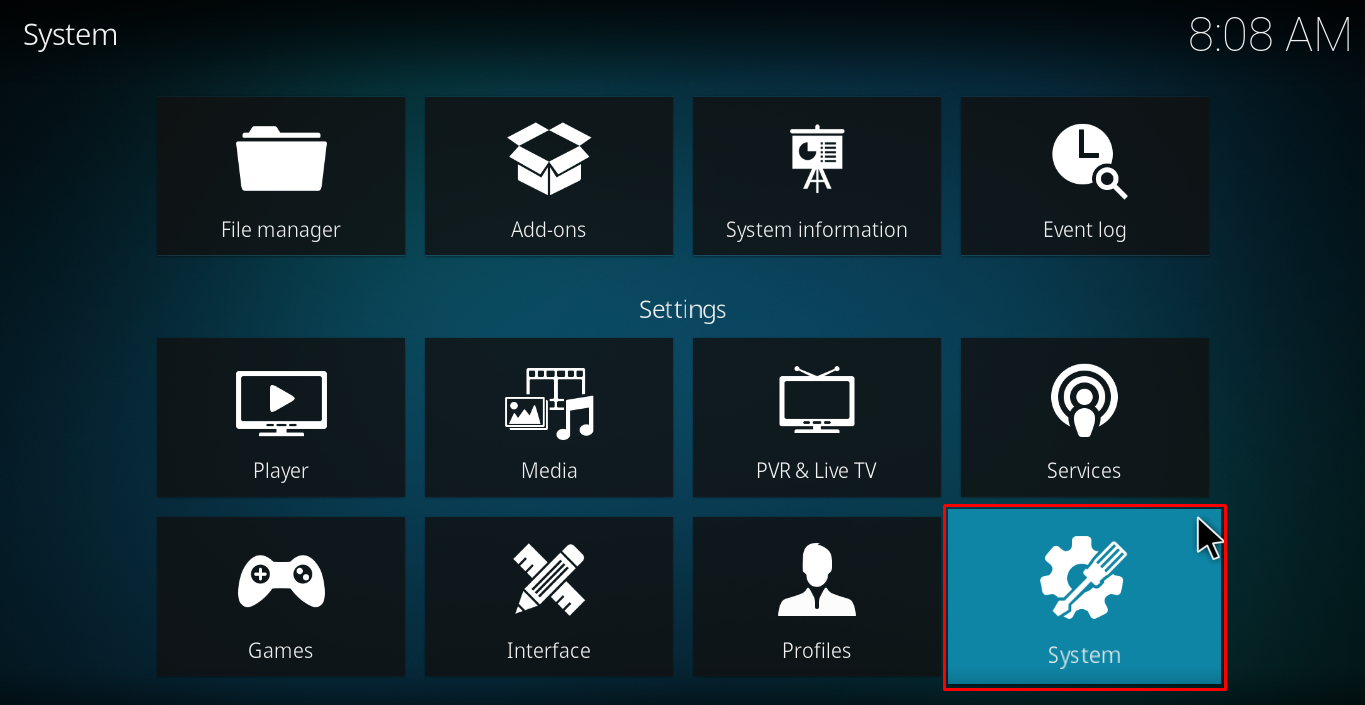The image size is (1365, 705).
Task: Click the Settings section heading
Action: coord(683,309)
